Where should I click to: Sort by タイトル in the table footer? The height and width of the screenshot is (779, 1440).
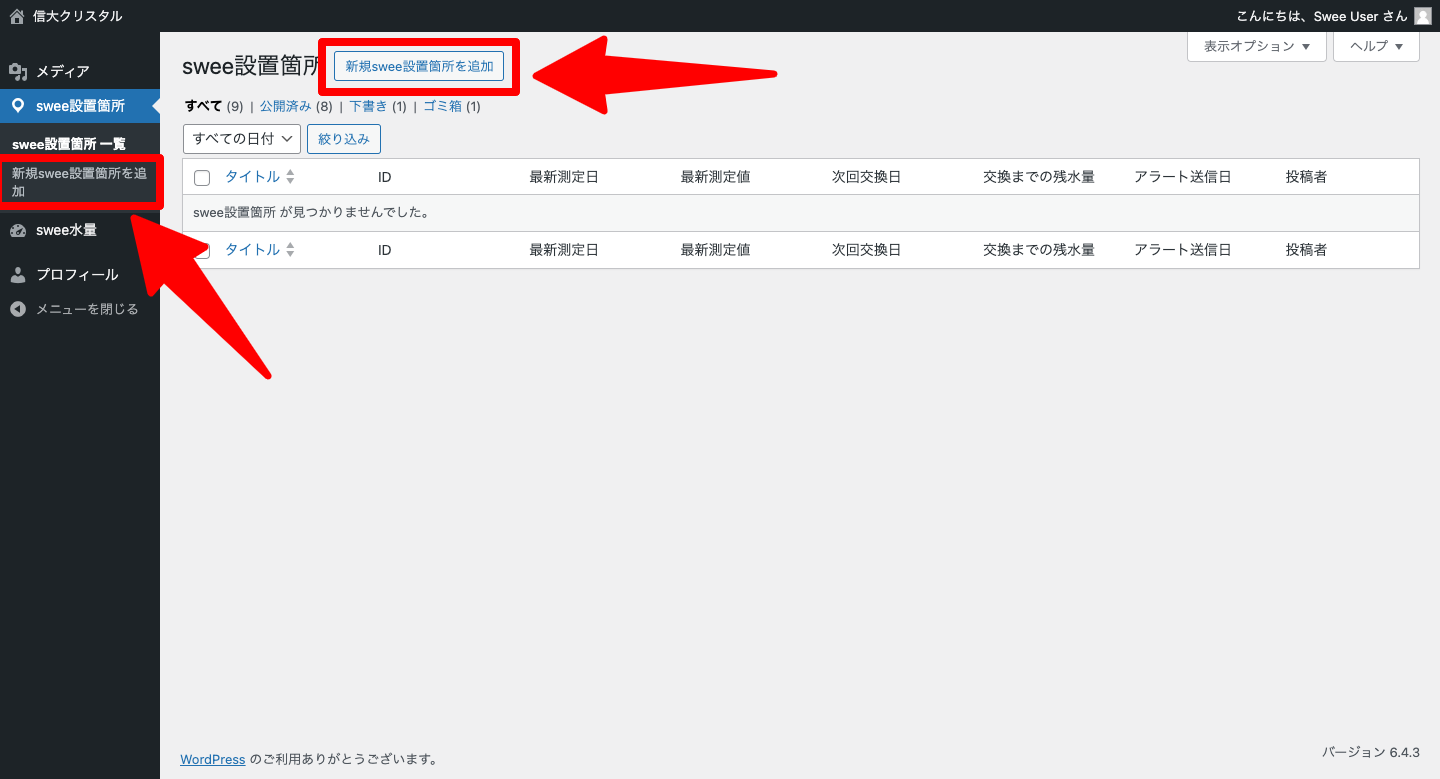(x=252, y=250)
